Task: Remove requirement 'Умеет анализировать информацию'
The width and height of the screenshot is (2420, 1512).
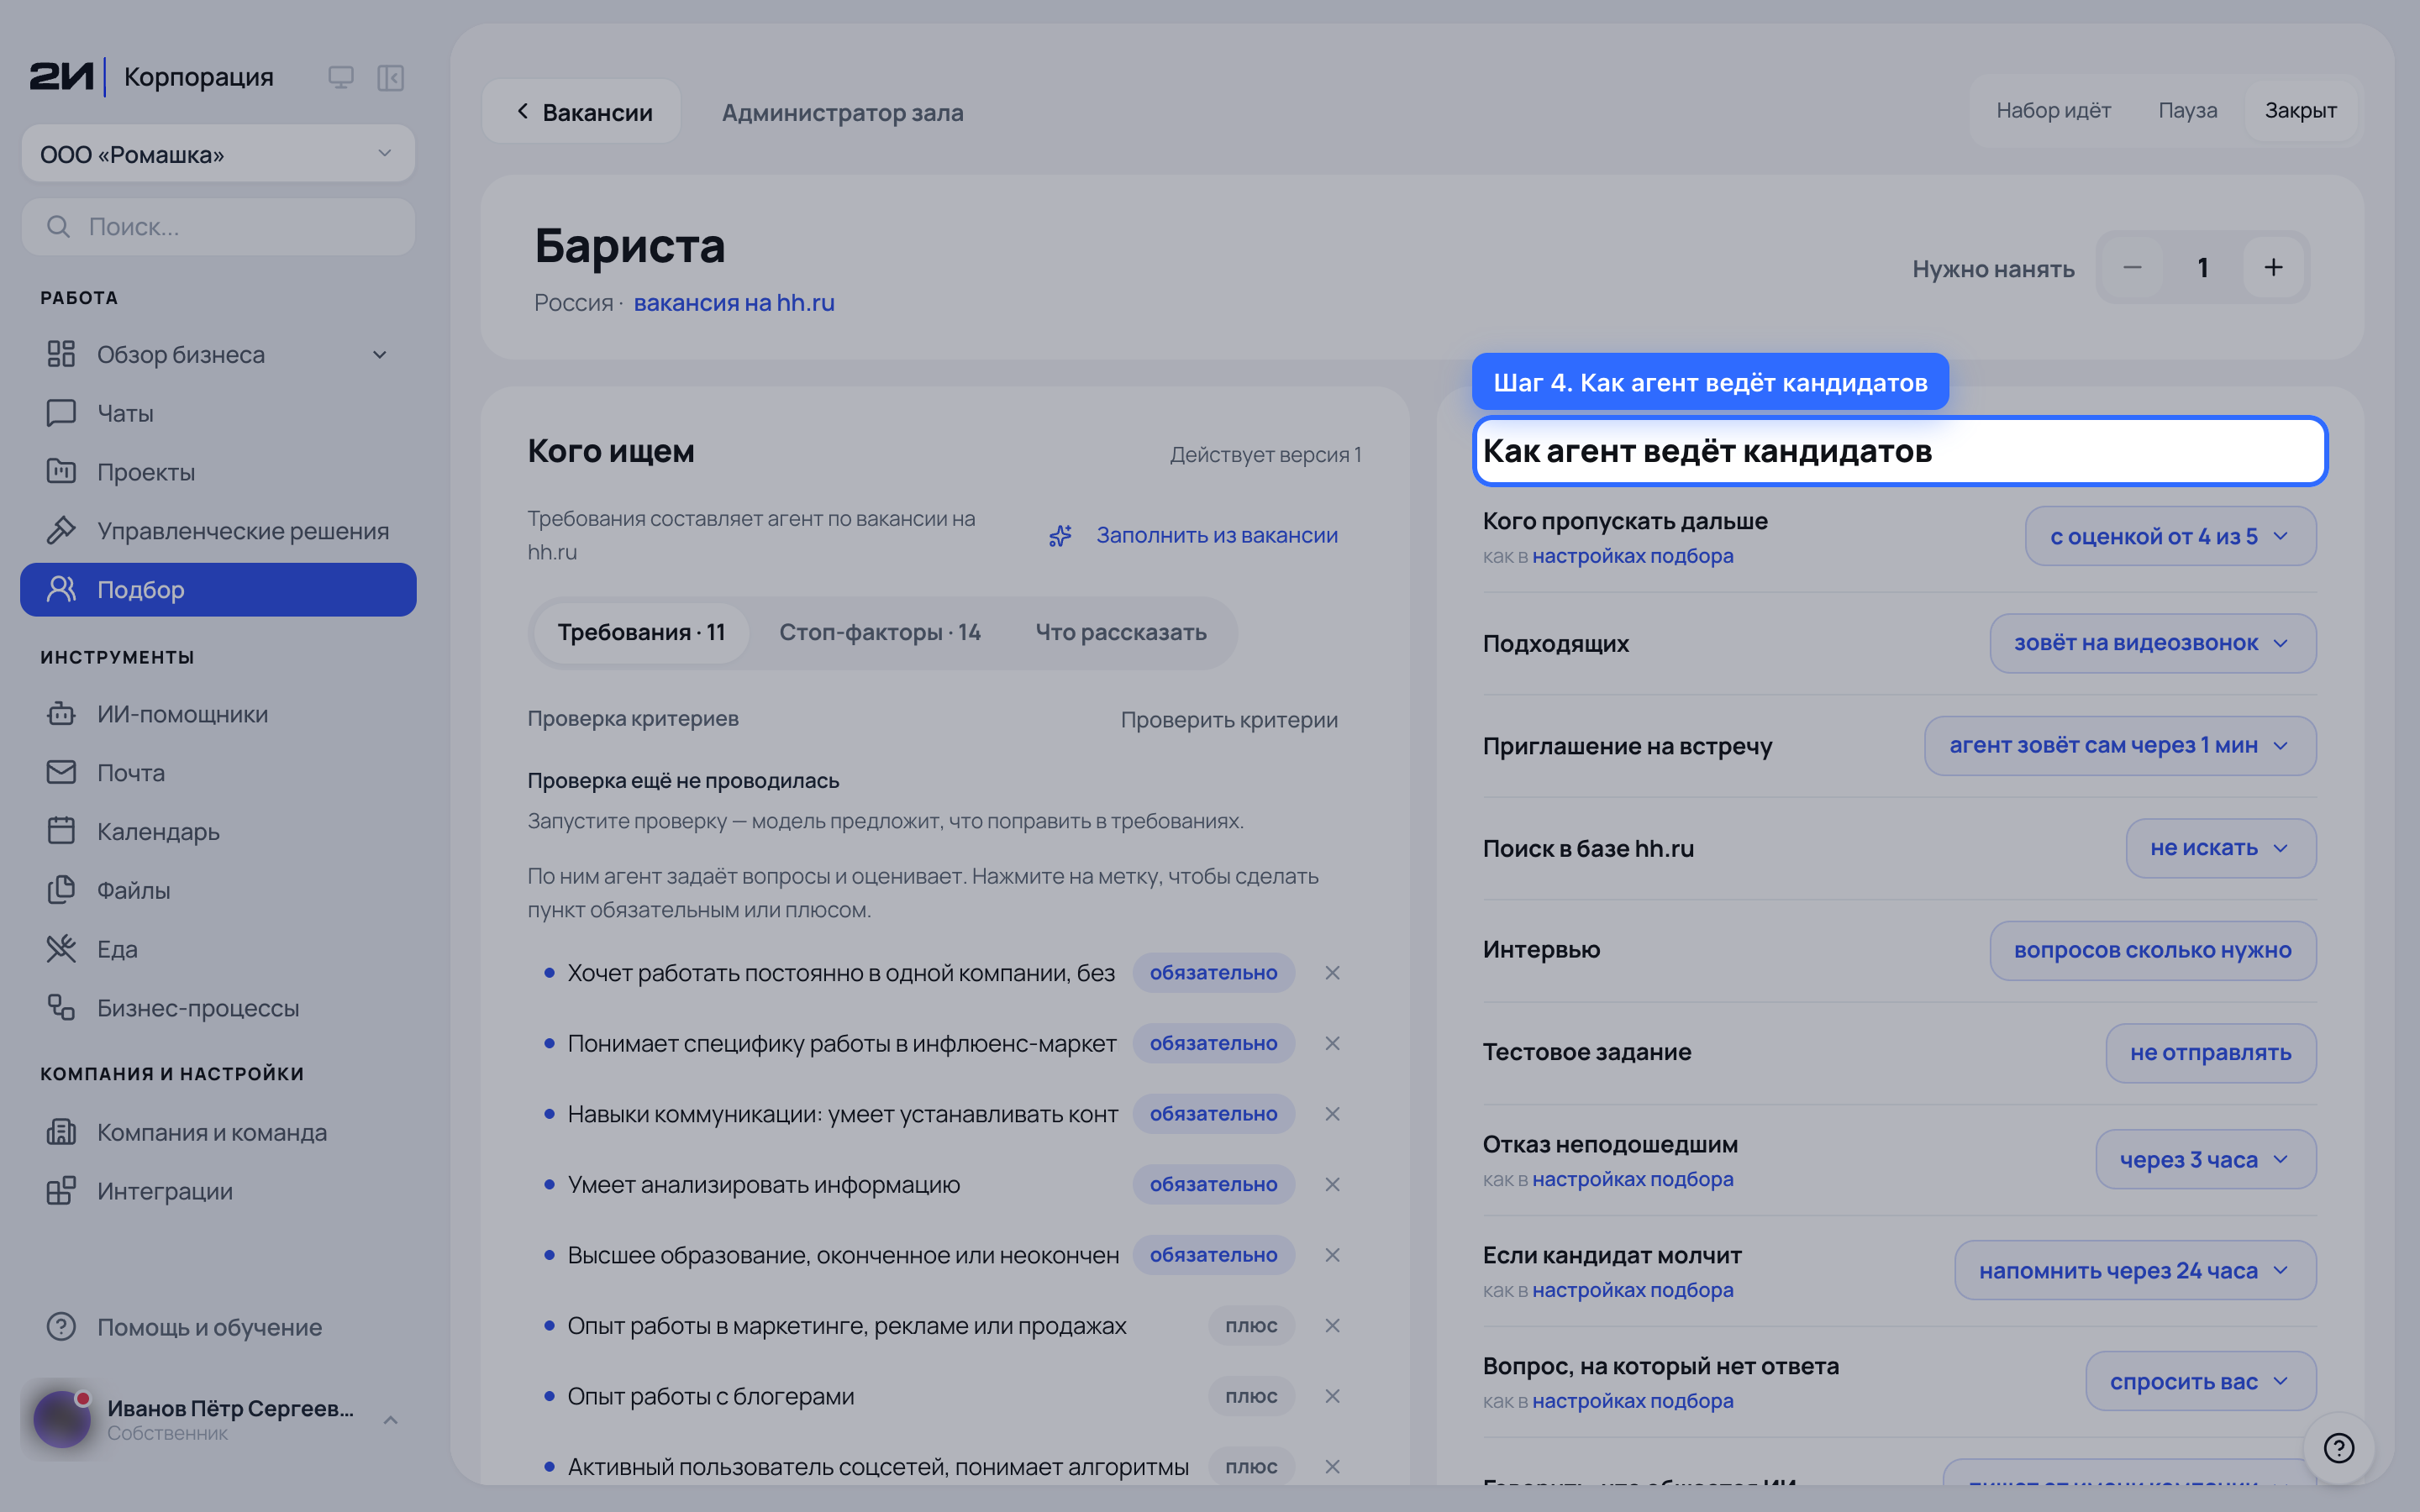Action: [1332, 1184]
